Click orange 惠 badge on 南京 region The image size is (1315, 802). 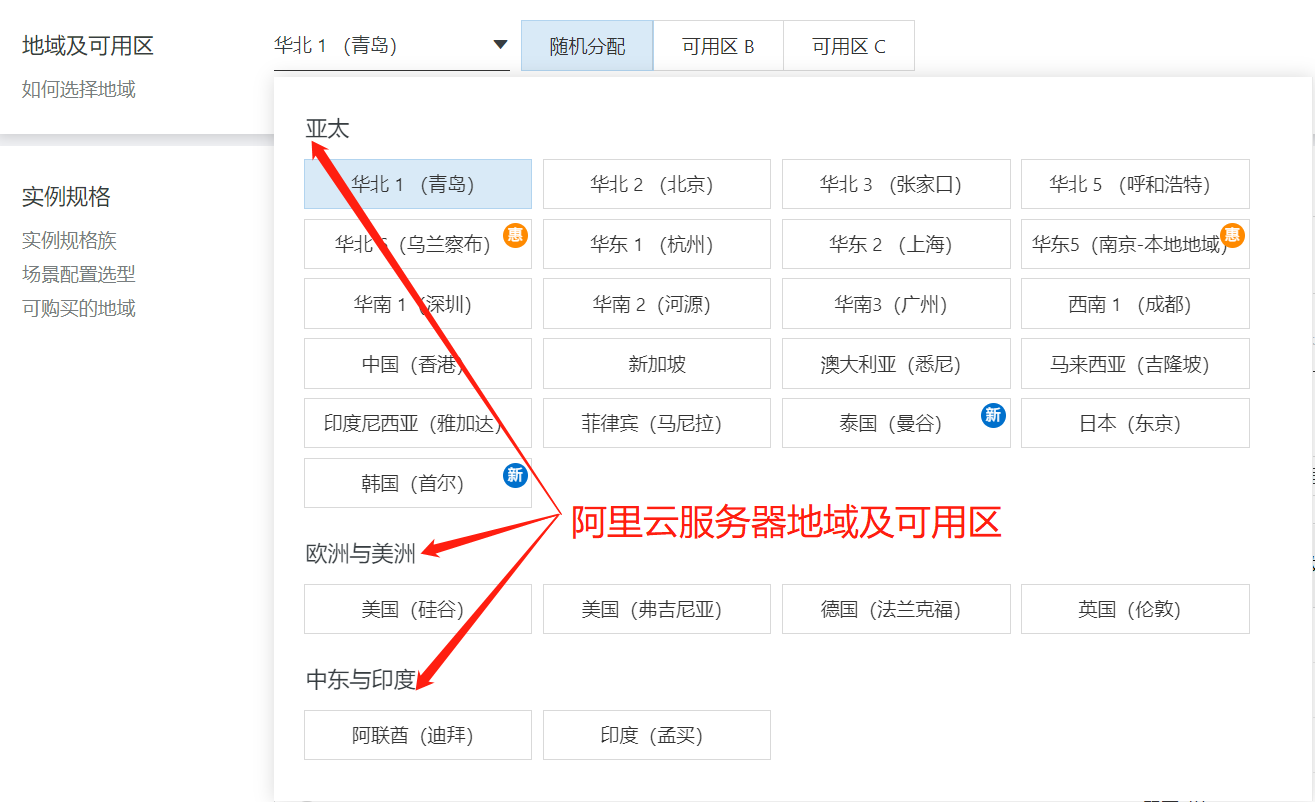pyautogui.click(x=1233, y=235)
